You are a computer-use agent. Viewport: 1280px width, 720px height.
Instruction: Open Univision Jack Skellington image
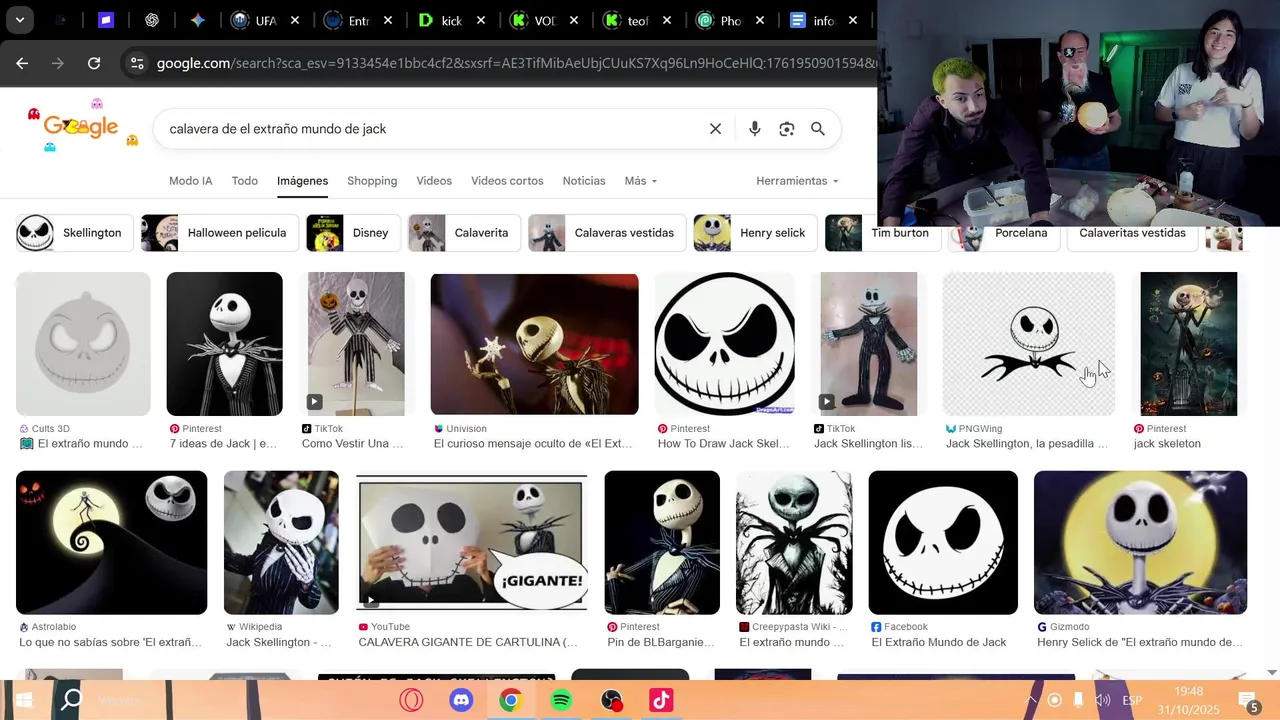click(534, 344)
